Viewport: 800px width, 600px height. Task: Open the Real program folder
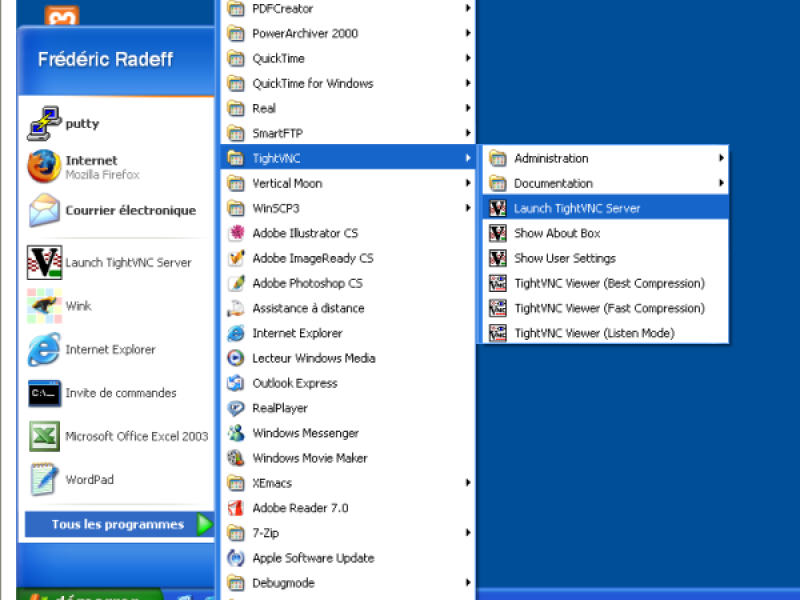[x=349, y=108]
